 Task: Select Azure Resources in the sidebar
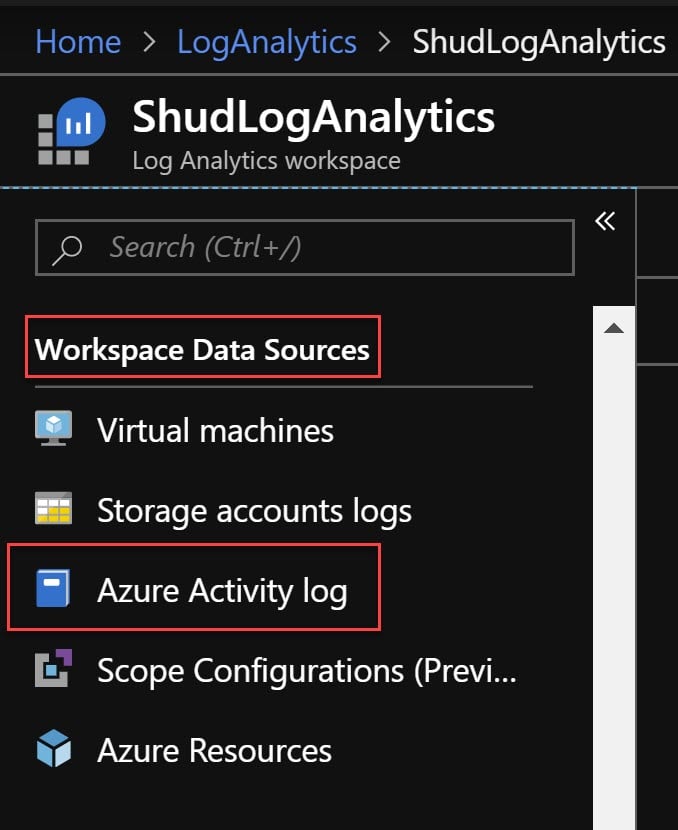point(213,750)
